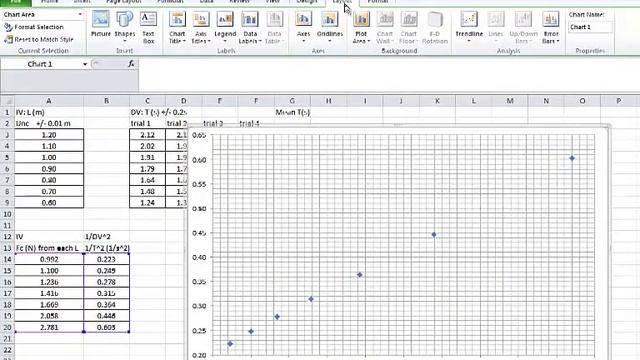The image size is (640, 360).
Task: Click the highest data point near 0.60
Action: click(x=572, y=158)
